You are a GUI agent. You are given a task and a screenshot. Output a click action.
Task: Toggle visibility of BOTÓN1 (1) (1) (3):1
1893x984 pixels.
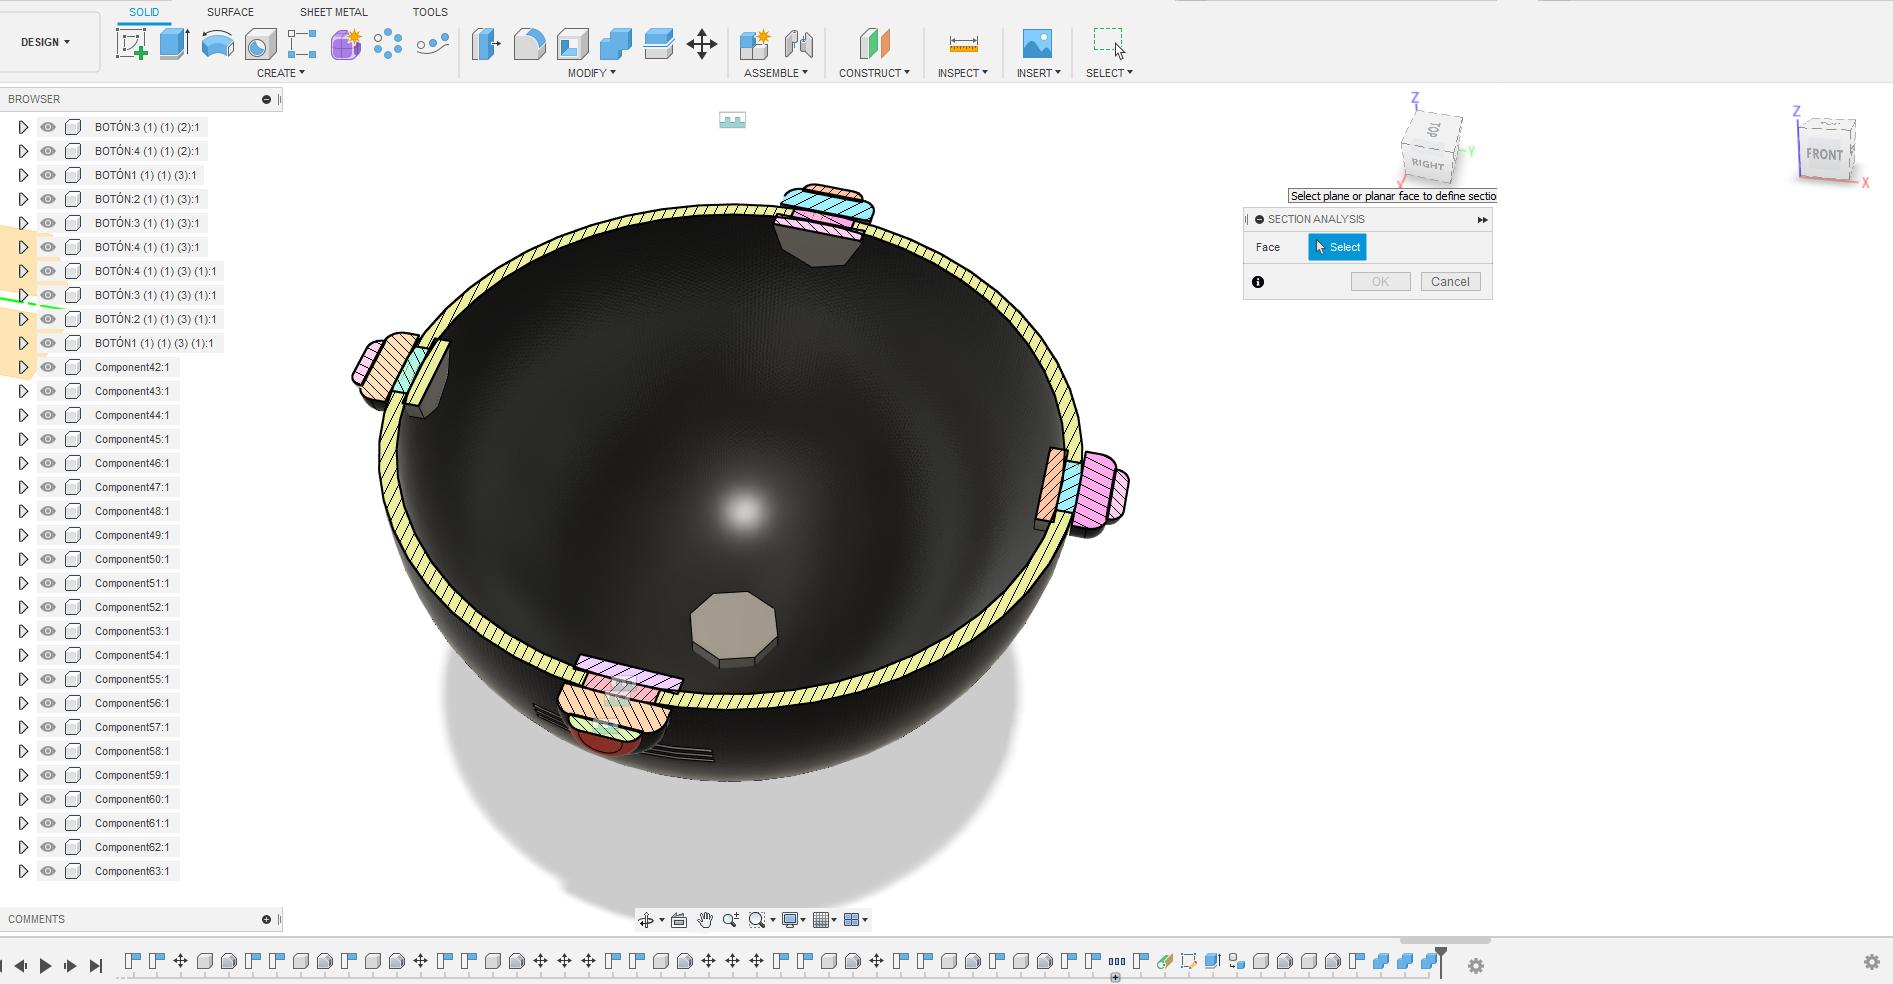click(48, 175)
